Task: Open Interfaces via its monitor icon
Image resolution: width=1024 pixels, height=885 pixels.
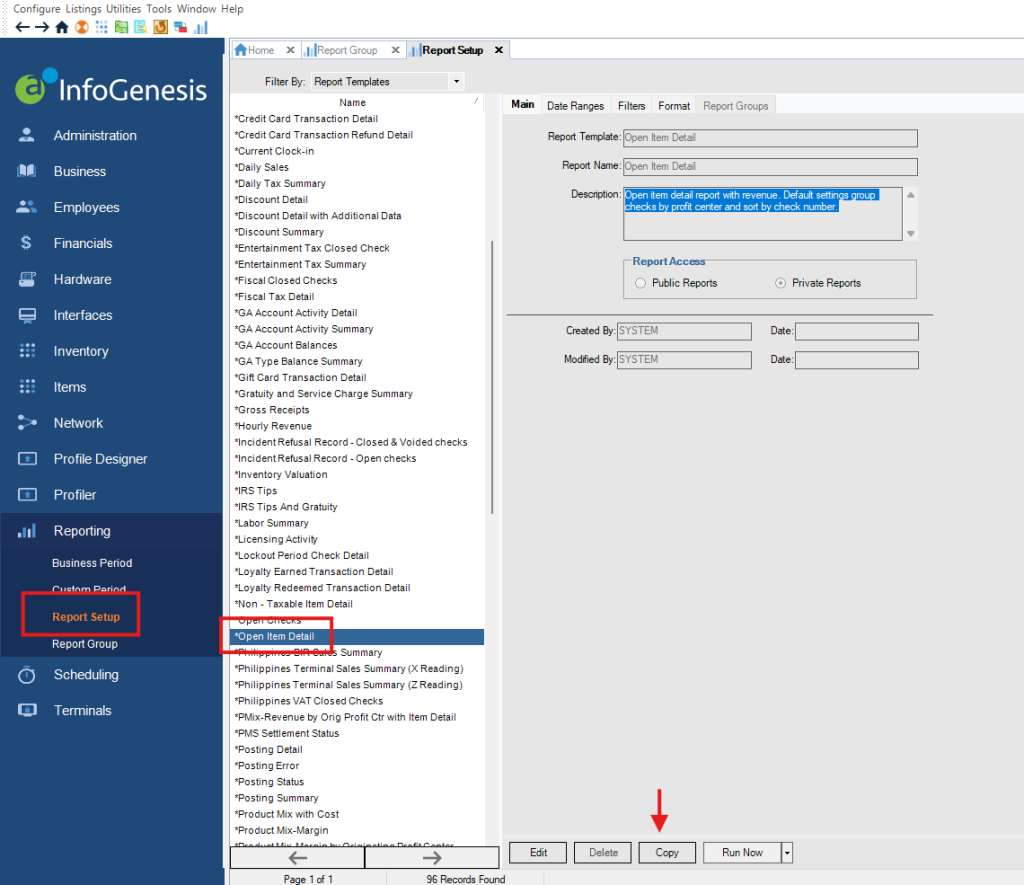Action: (x=27, y=315)
